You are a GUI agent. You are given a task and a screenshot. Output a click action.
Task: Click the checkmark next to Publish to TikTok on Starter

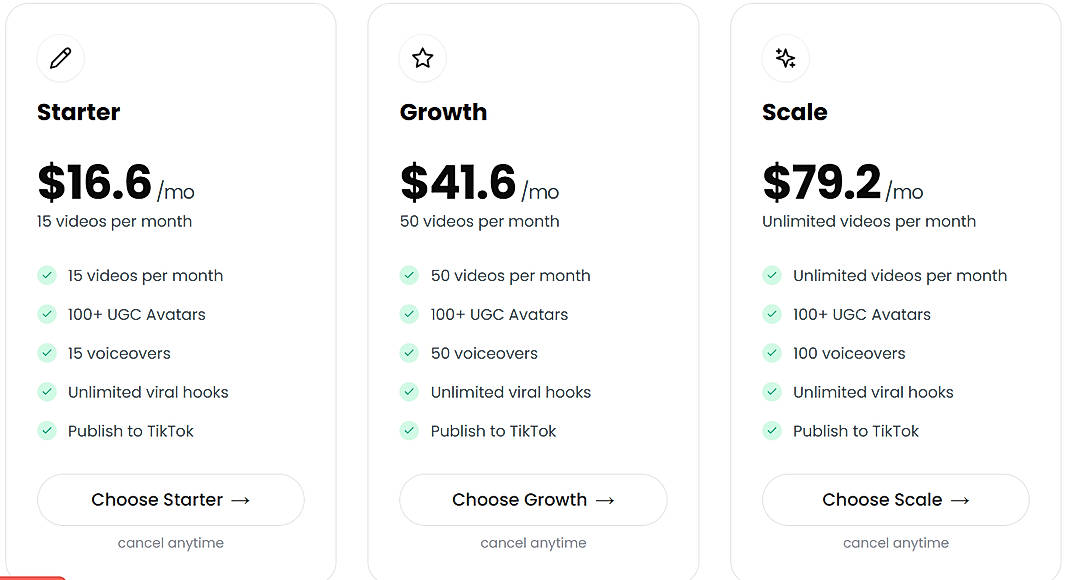(x=47, y=431)
